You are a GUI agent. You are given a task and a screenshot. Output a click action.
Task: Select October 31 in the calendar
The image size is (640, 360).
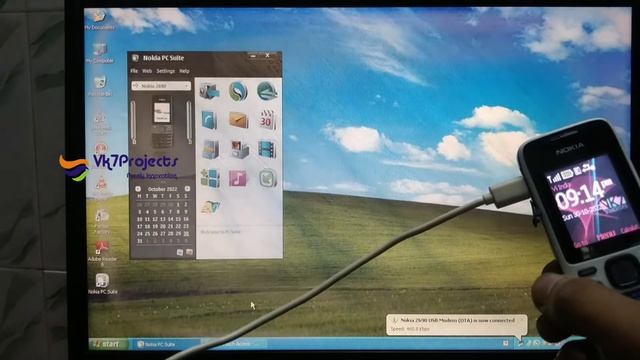tap(140, 241)
